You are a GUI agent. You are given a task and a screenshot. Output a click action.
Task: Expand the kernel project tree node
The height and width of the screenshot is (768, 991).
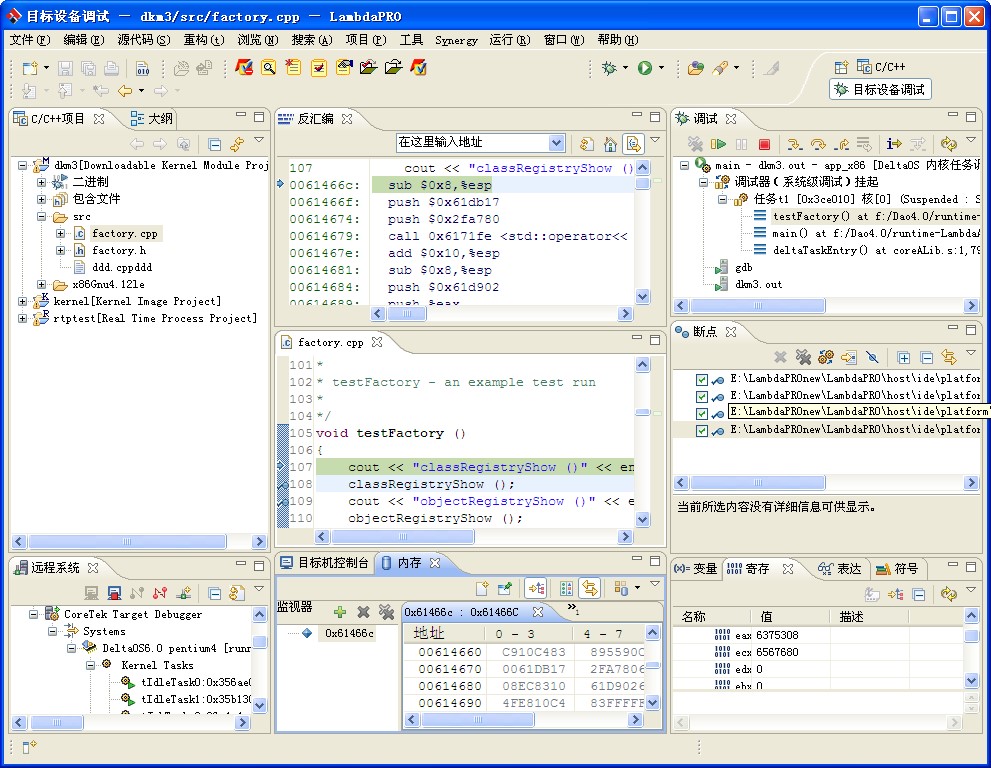24,302
